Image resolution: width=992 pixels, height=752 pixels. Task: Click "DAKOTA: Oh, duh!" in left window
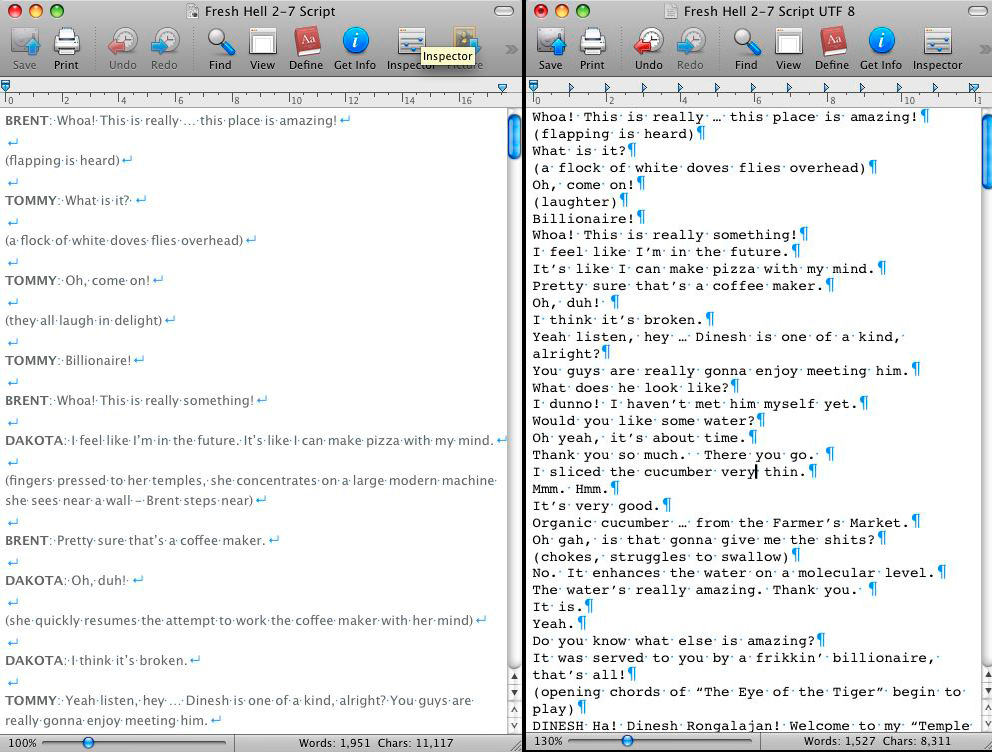click(67, 581)
